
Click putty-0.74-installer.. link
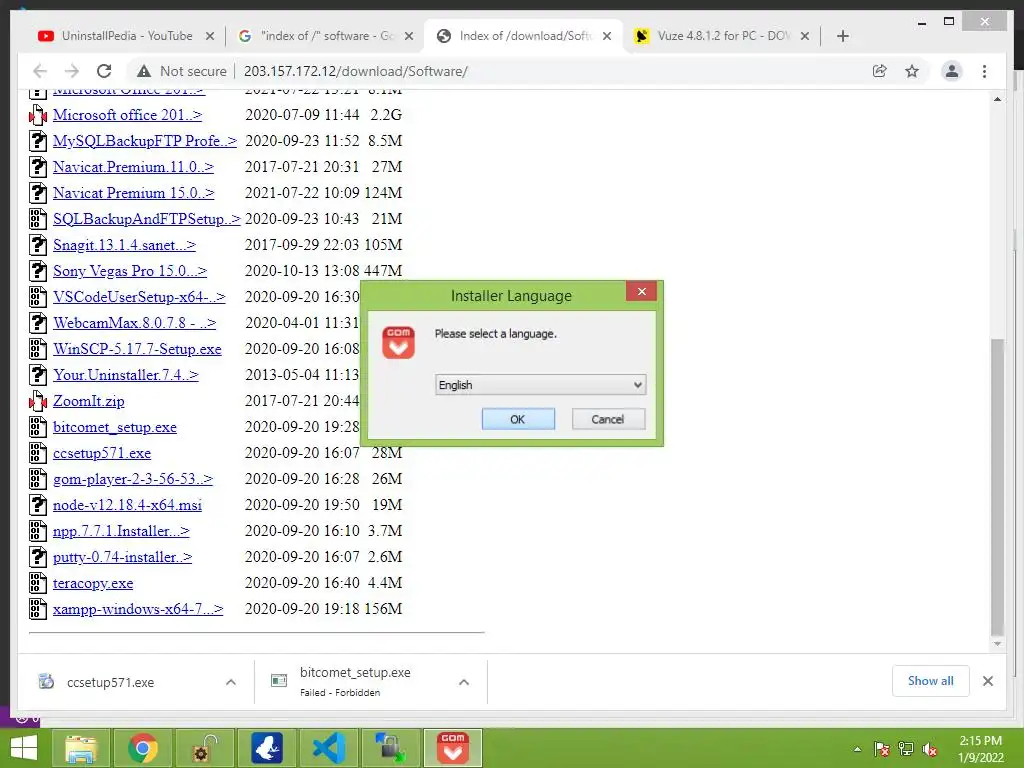click(x=123, y=558)
